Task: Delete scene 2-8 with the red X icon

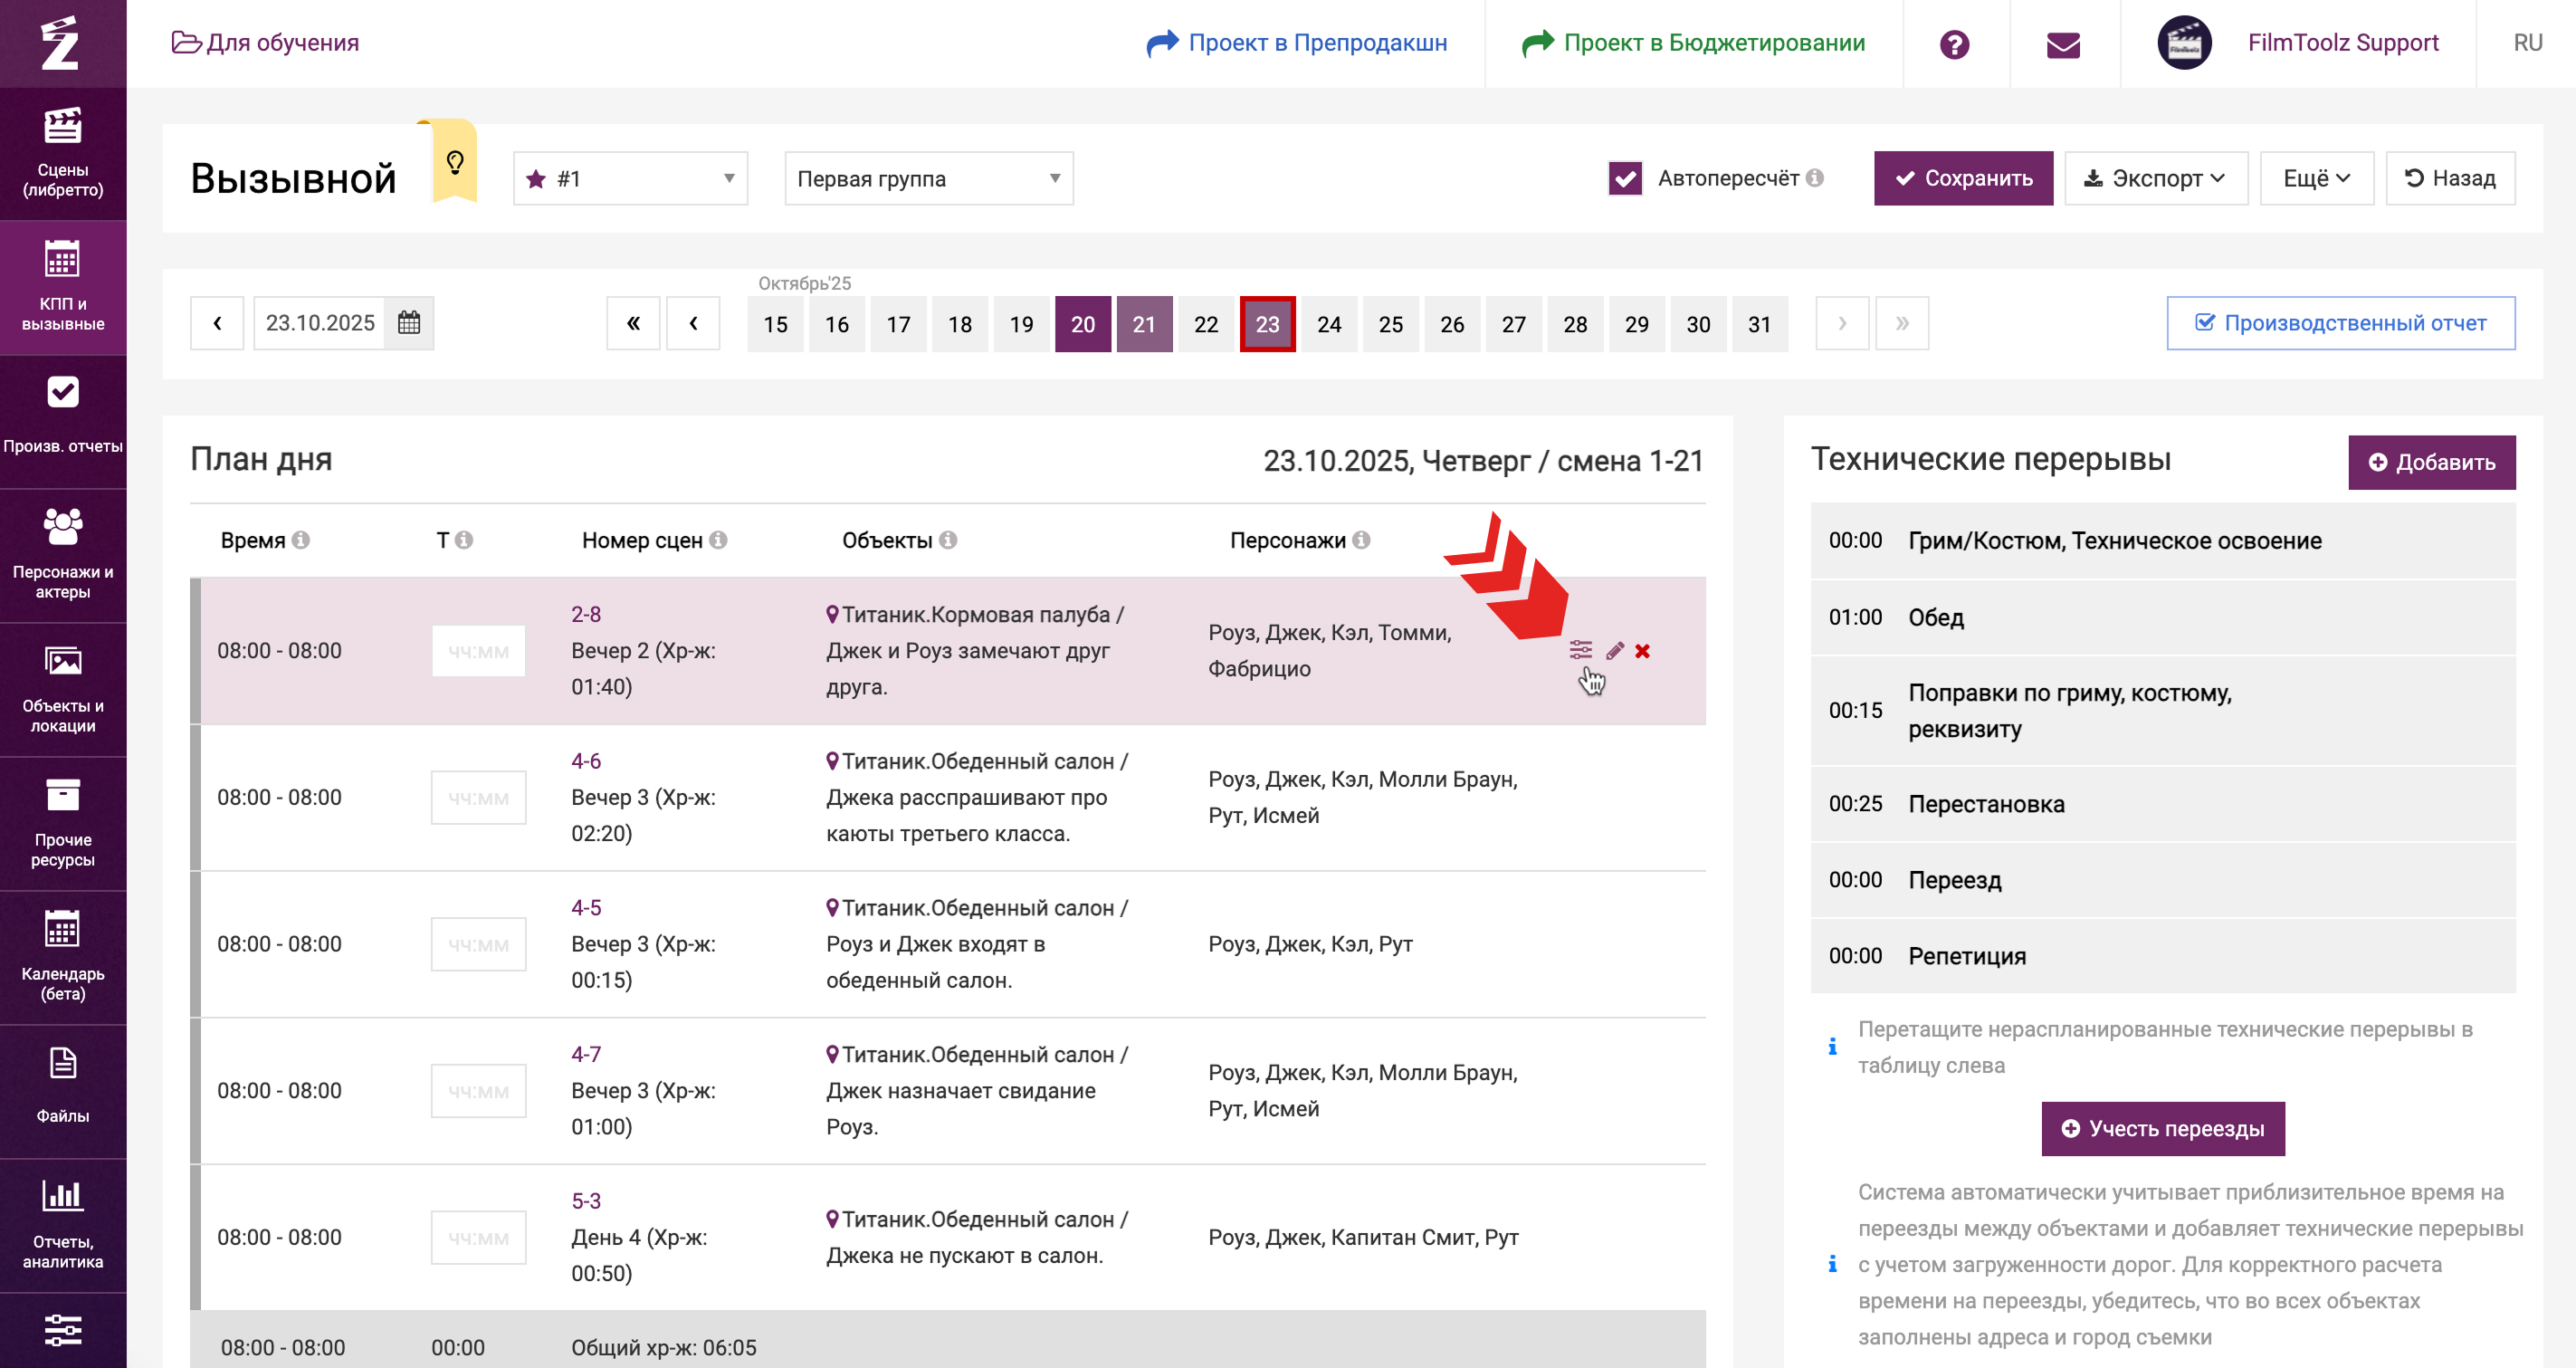Action: [x=1642, y=651]
